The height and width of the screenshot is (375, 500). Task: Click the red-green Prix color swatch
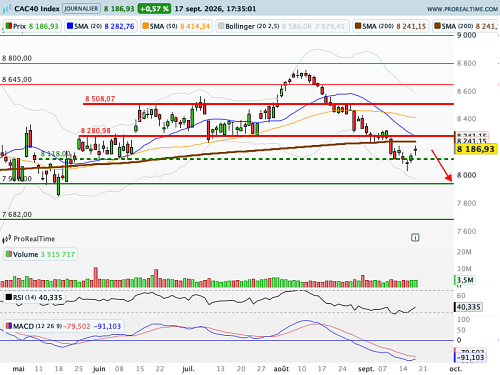9,26
